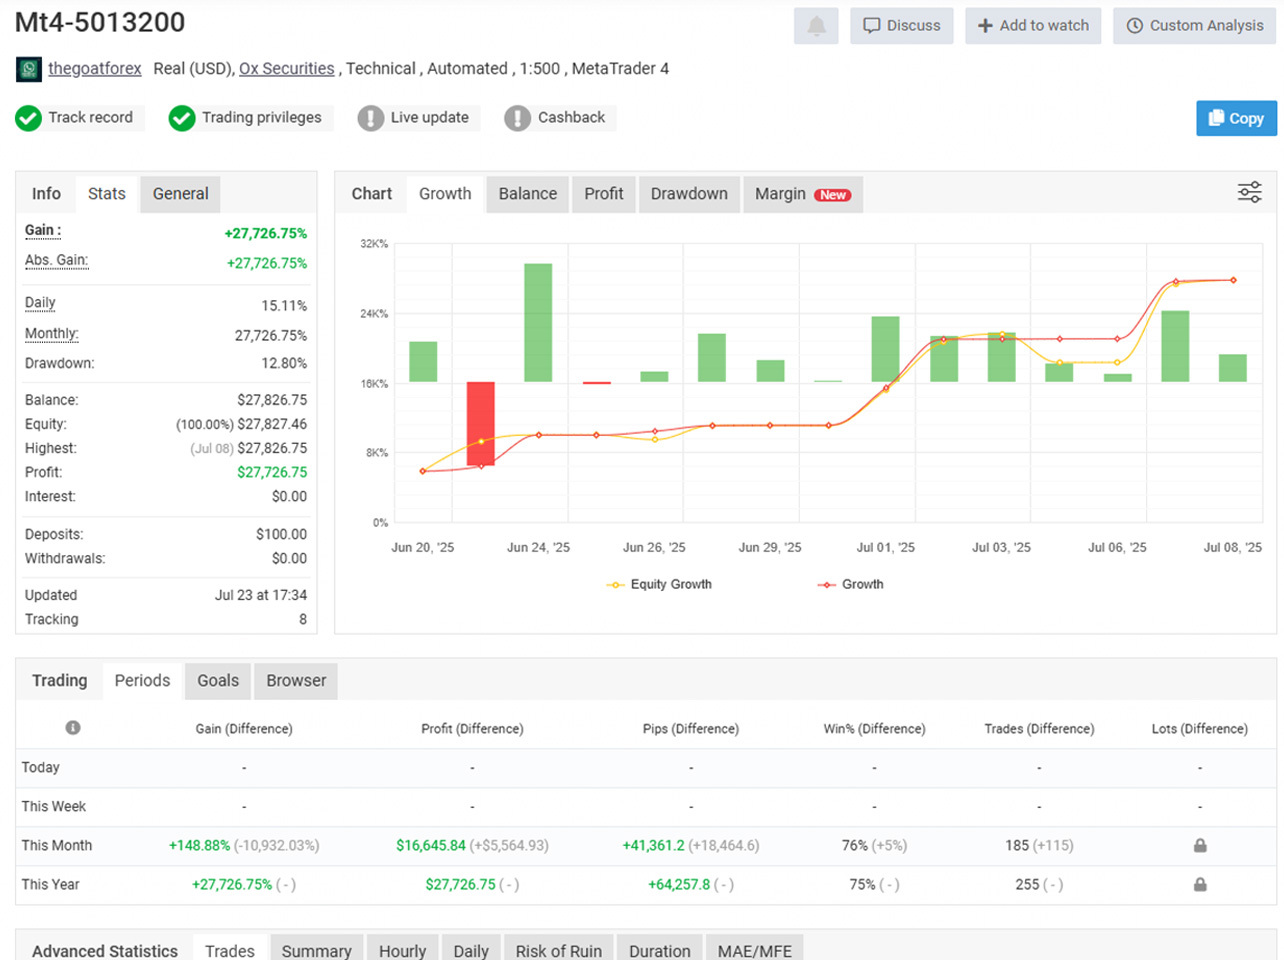The image size is (1284, 960).
Task: Open the Daily statistics tab
Action: click(x=471, y=950)
